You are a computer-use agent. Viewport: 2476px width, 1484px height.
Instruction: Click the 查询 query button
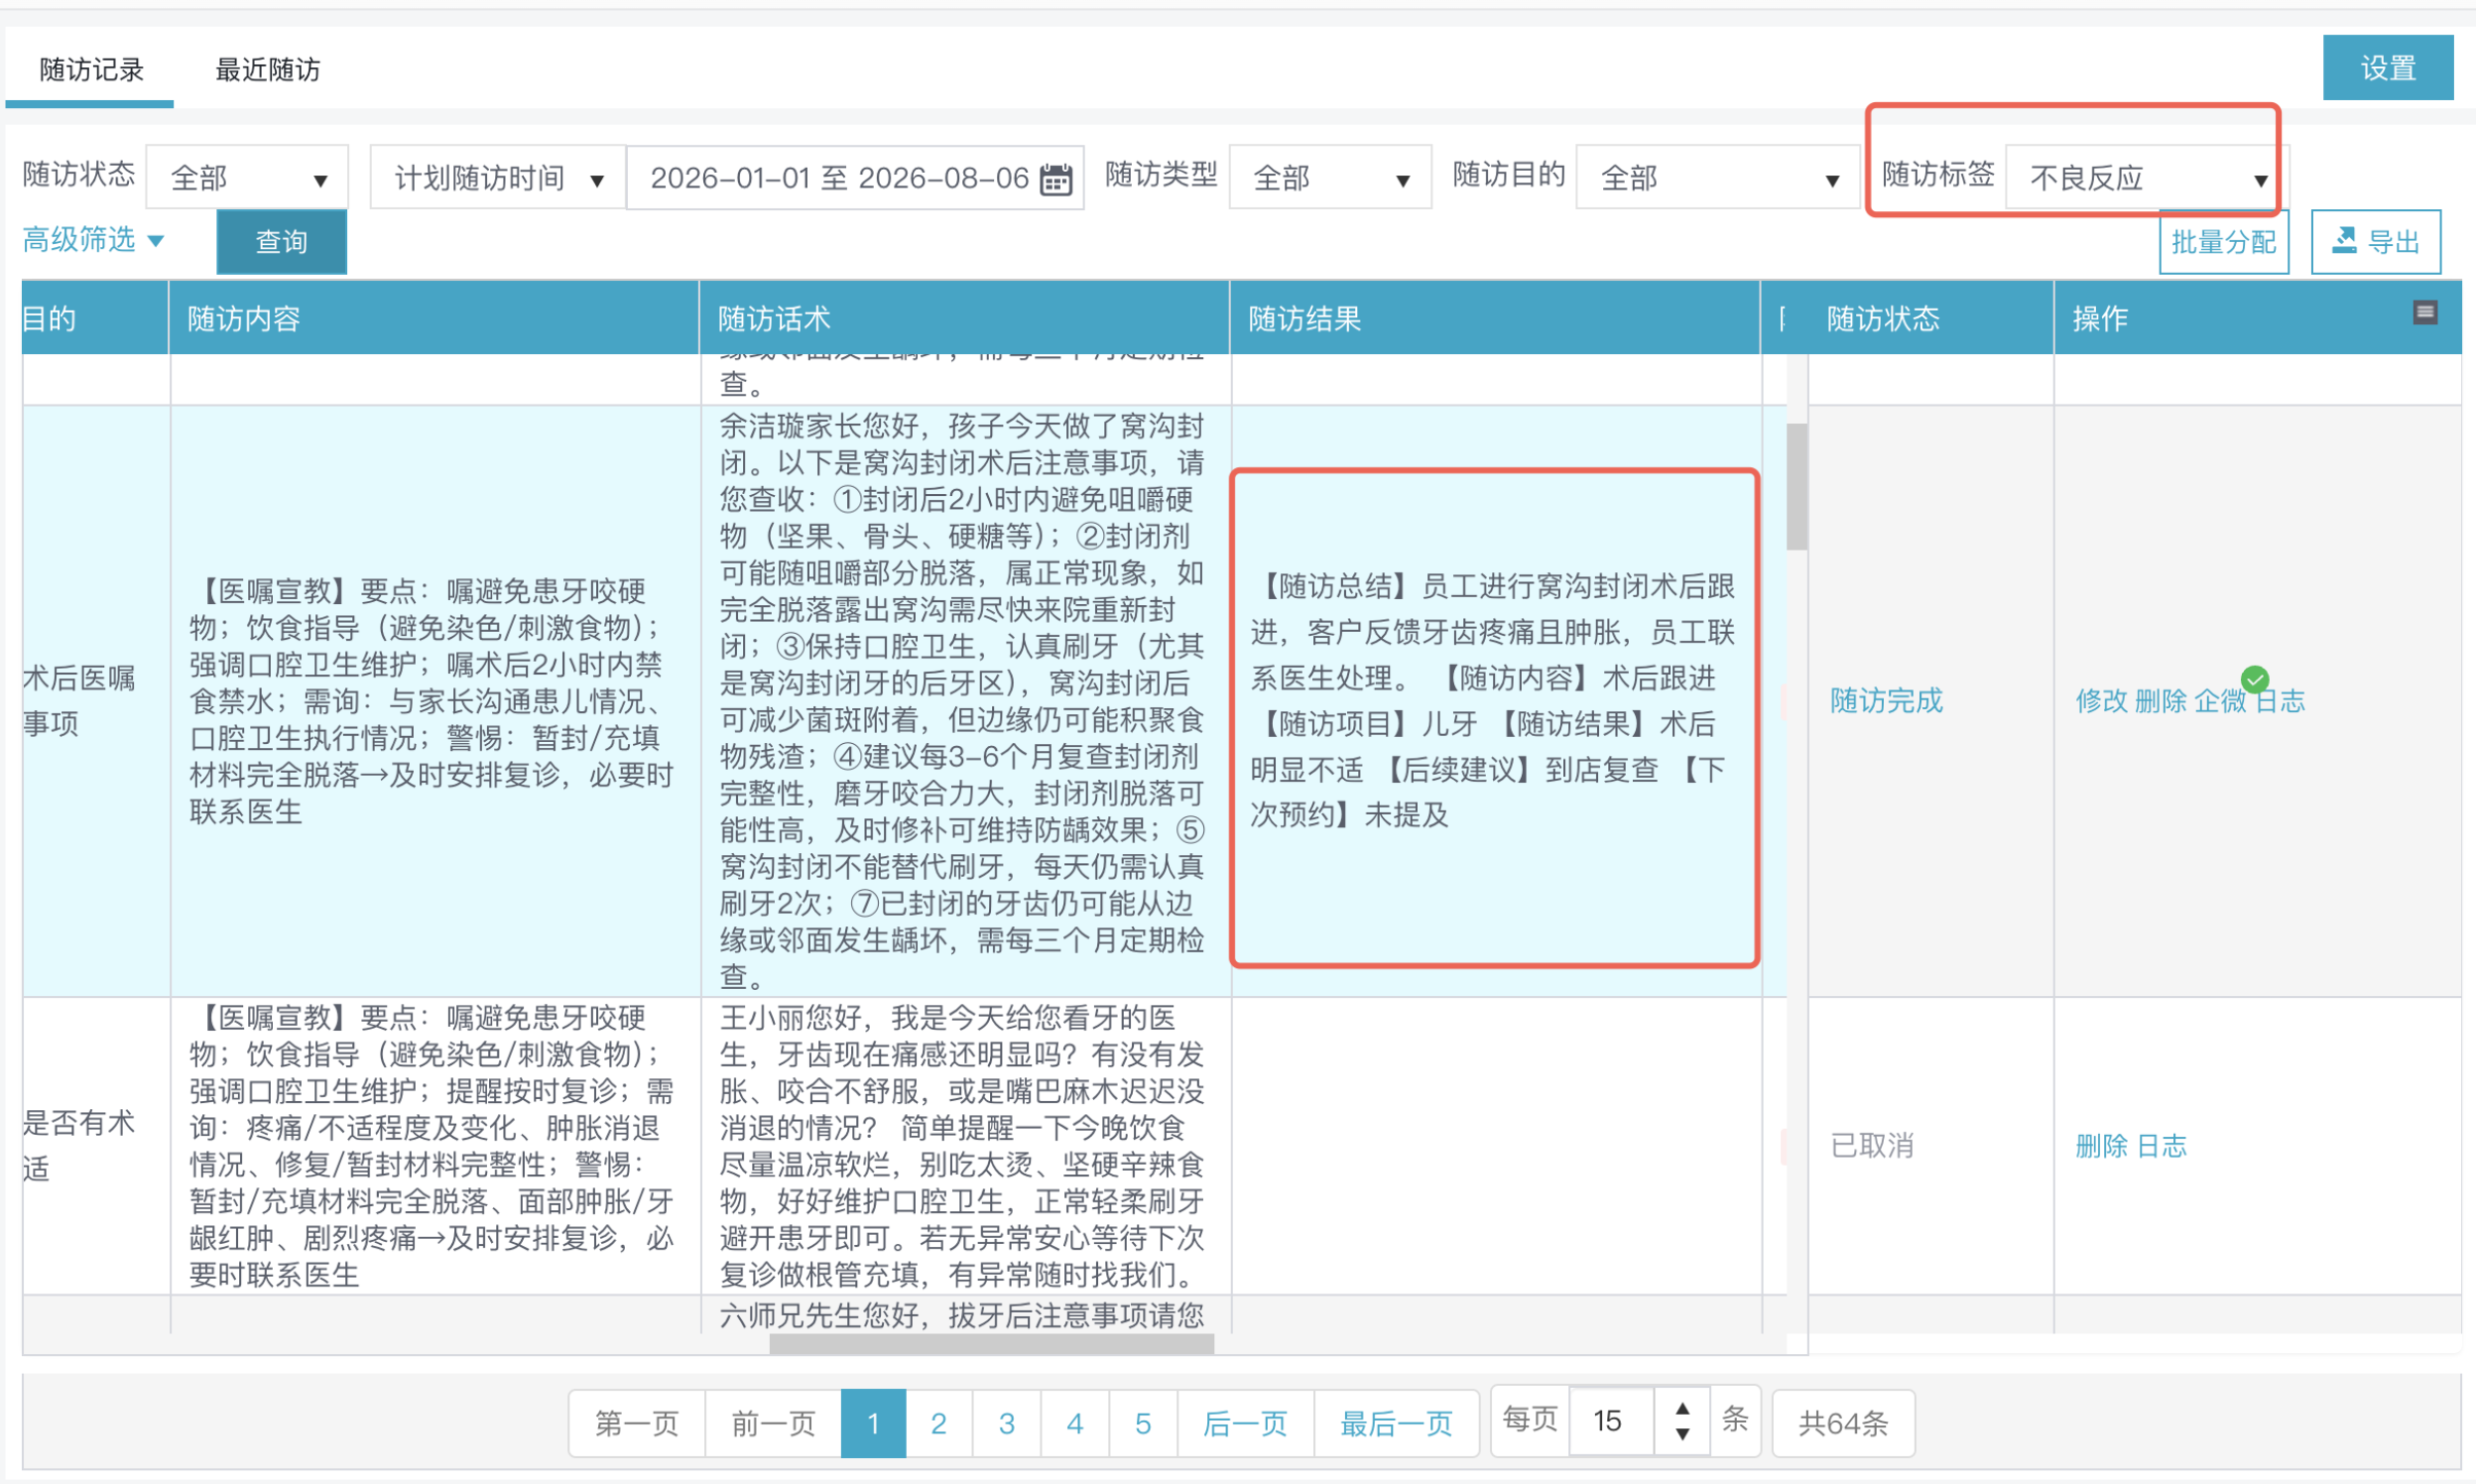(x=282, y=242)
